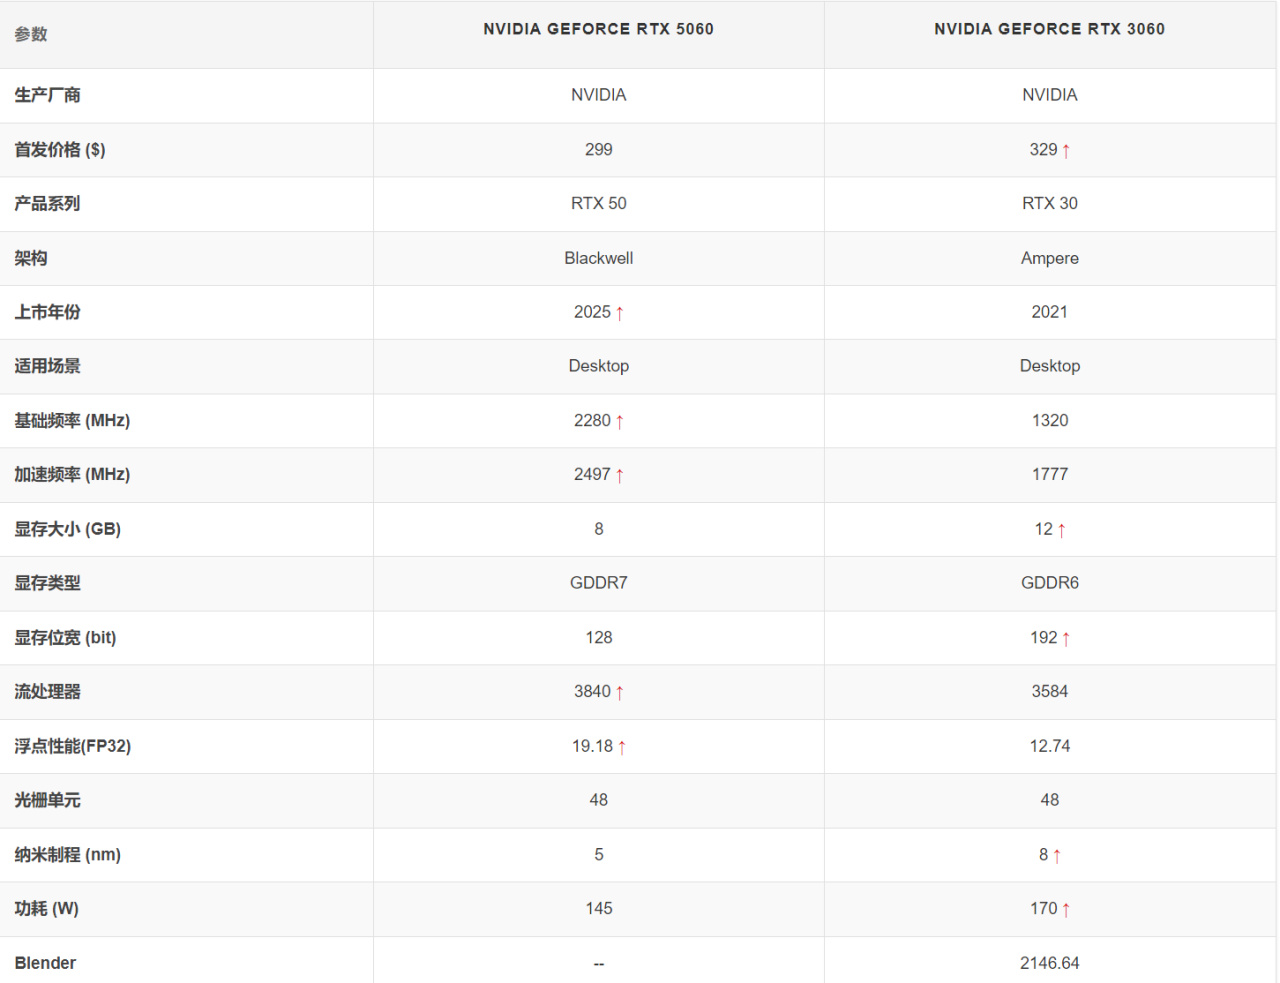
Task: Click red arrow next to 19.18 FP32 value
Action: (x=622, y=747)
